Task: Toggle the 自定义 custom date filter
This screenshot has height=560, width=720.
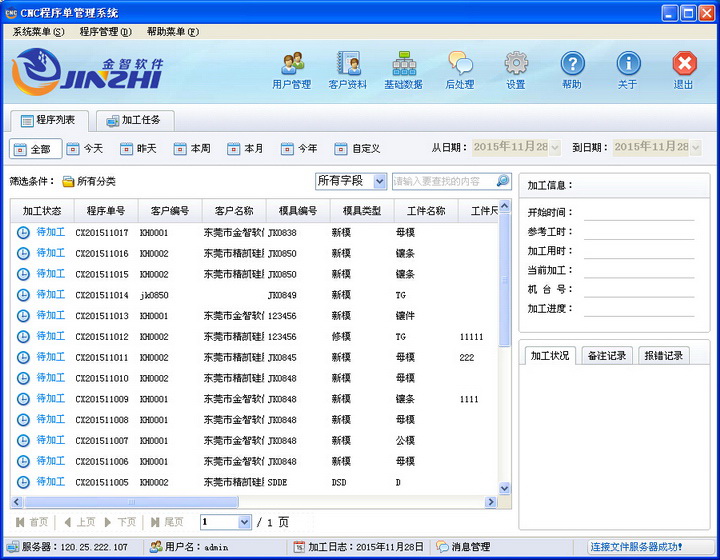Action: [357, 148]
